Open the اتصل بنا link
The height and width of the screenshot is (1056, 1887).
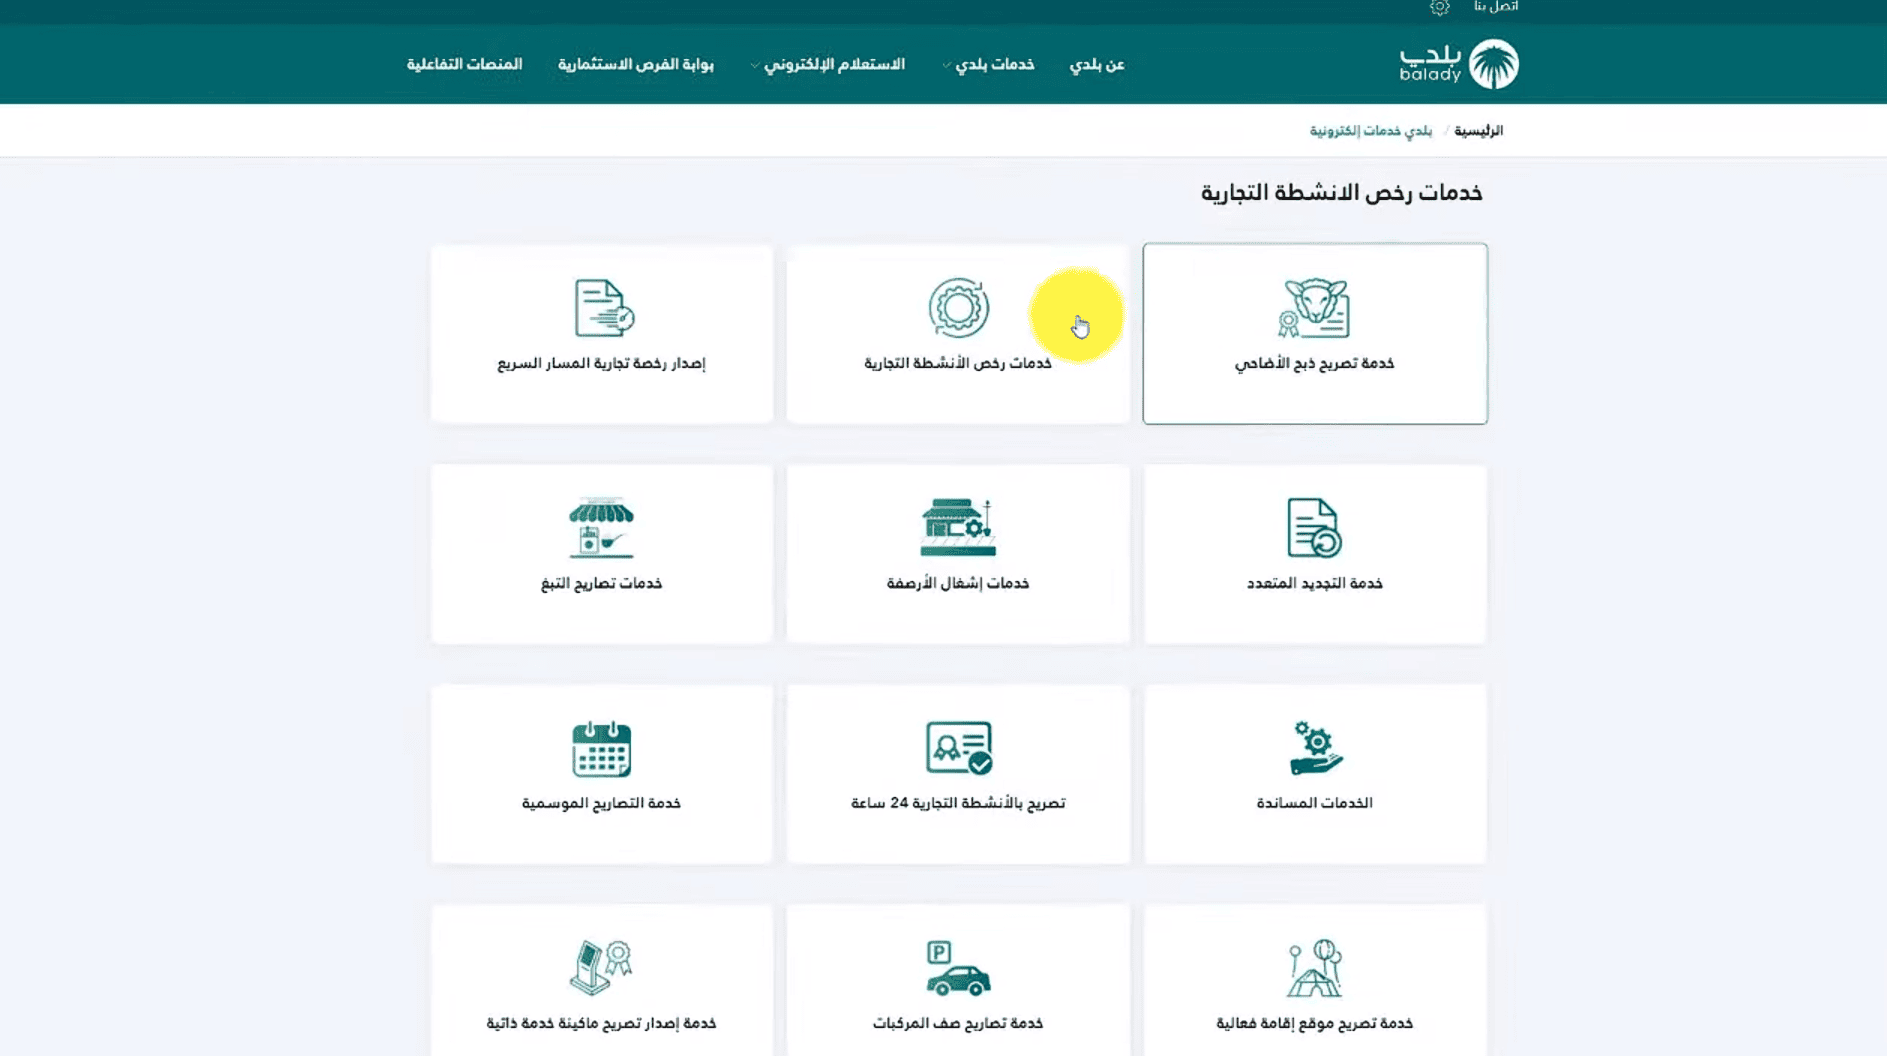1495,7
